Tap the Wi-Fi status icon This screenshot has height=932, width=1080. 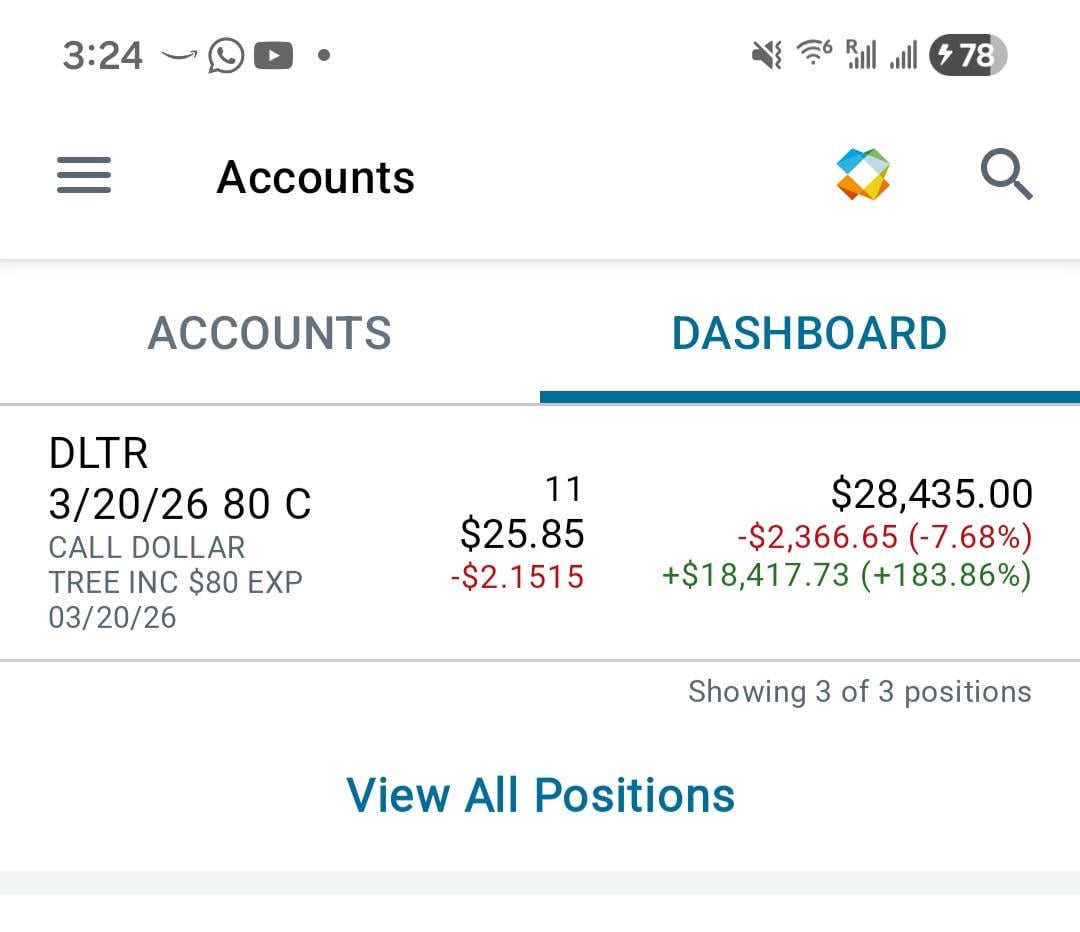814,55
